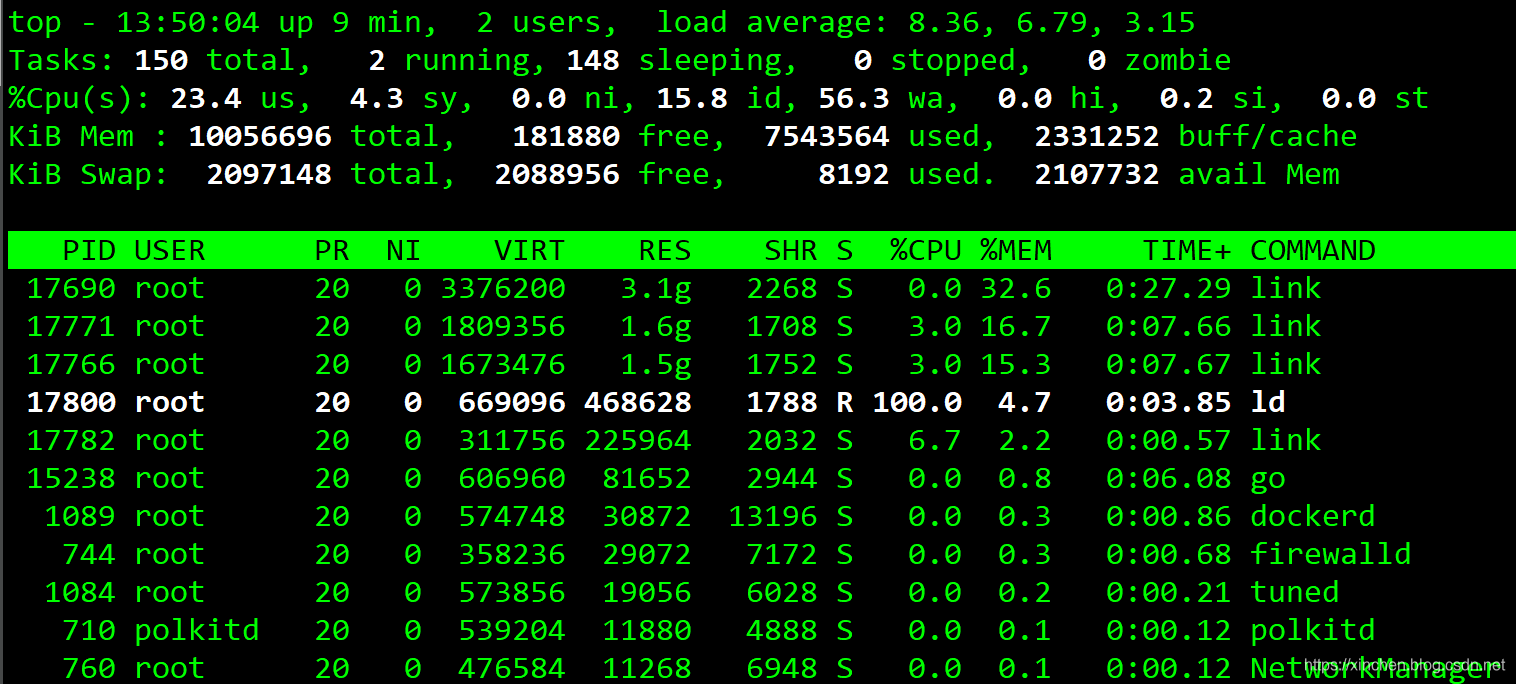Viewport: 1516px width, 684px height.
Task: Click the 181880 free memory value
Action: (x=566, y=136)
